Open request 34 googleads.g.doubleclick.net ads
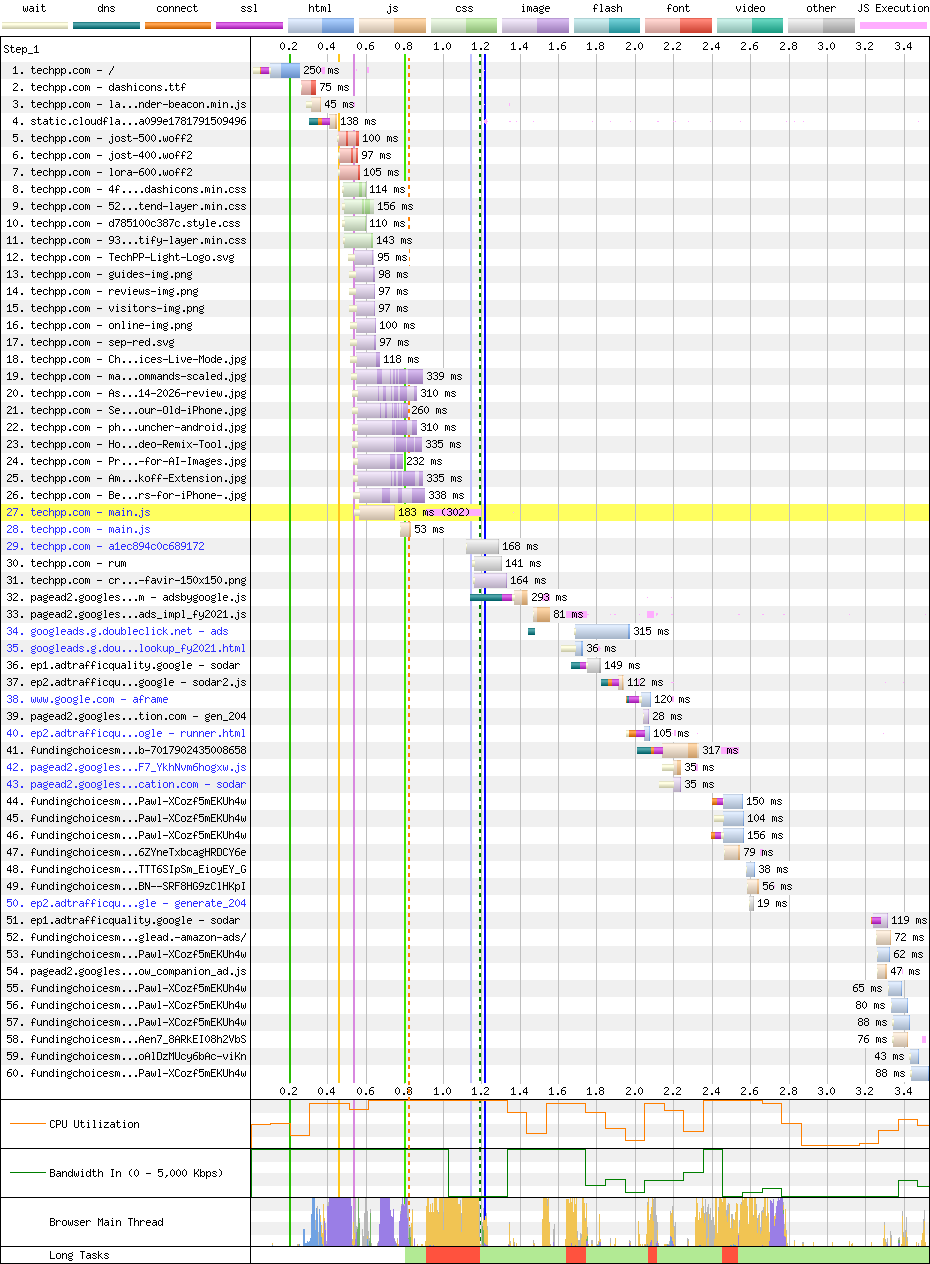This screenshot has height=1264, width=930. 129,631
